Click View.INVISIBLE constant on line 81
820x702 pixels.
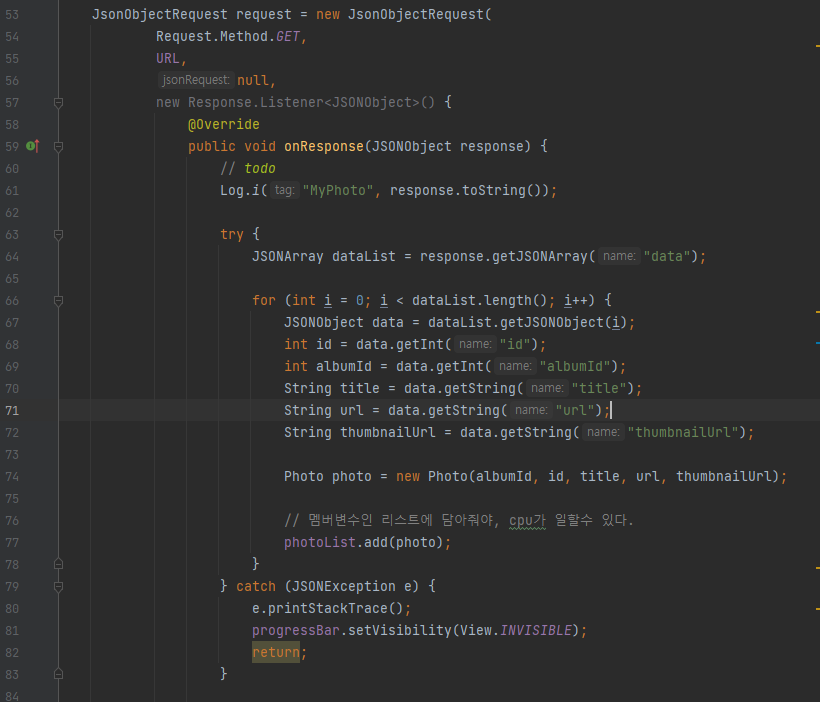point(516,630)
